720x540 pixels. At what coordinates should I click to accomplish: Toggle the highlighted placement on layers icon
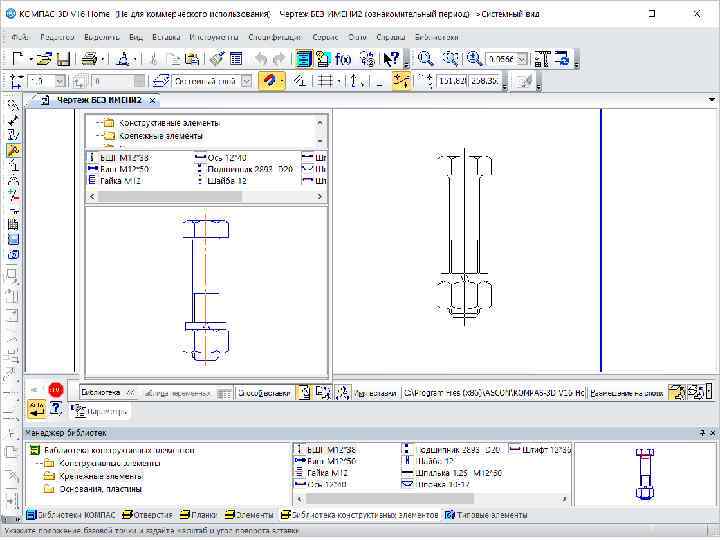[x=676, y=393]
